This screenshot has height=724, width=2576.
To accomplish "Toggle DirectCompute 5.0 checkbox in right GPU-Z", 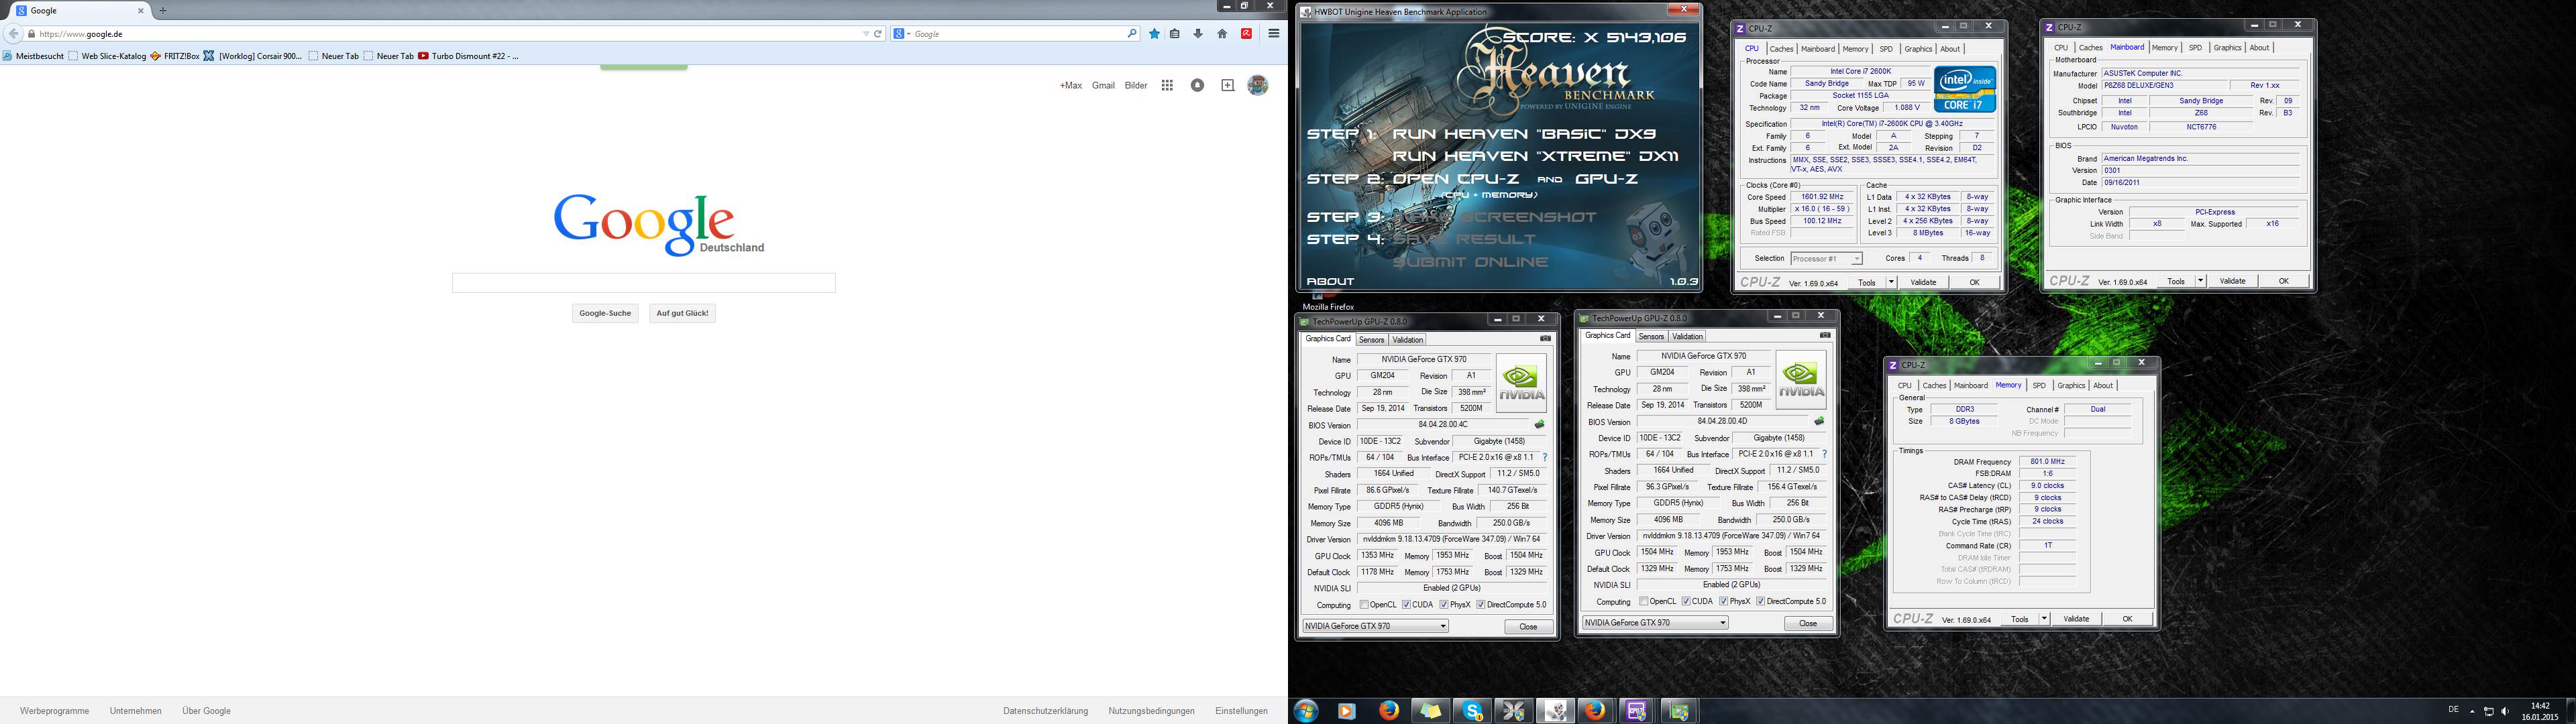I will 1761,602.
